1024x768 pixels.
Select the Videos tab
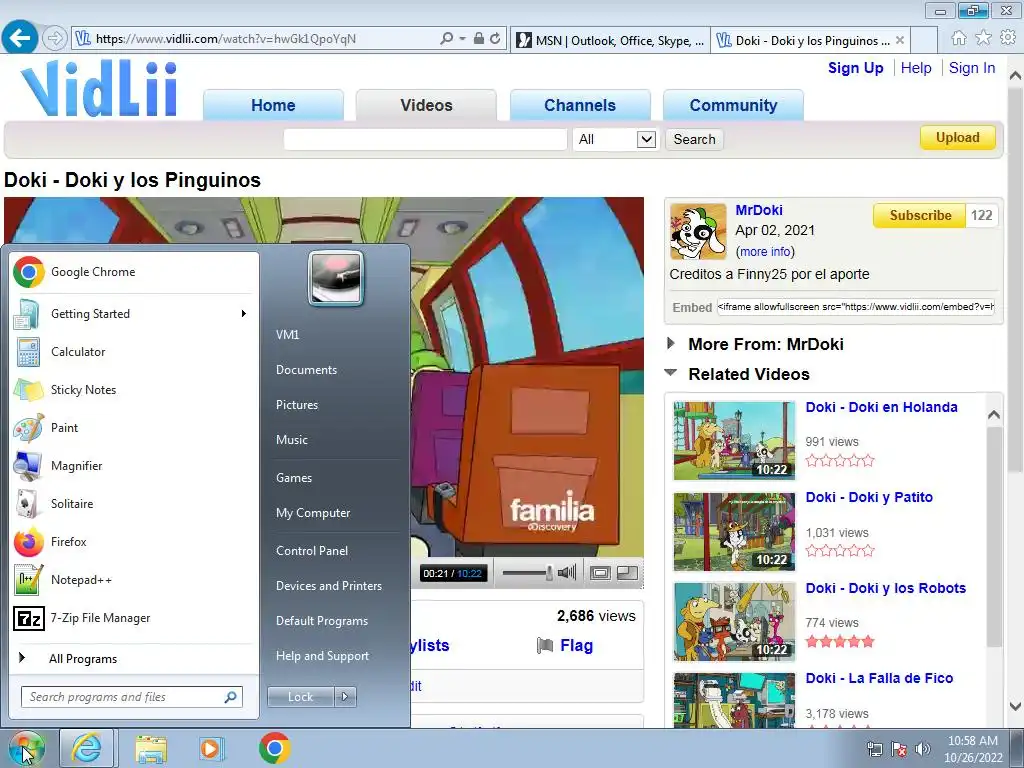pyautogui.click(x=426, y=105)
